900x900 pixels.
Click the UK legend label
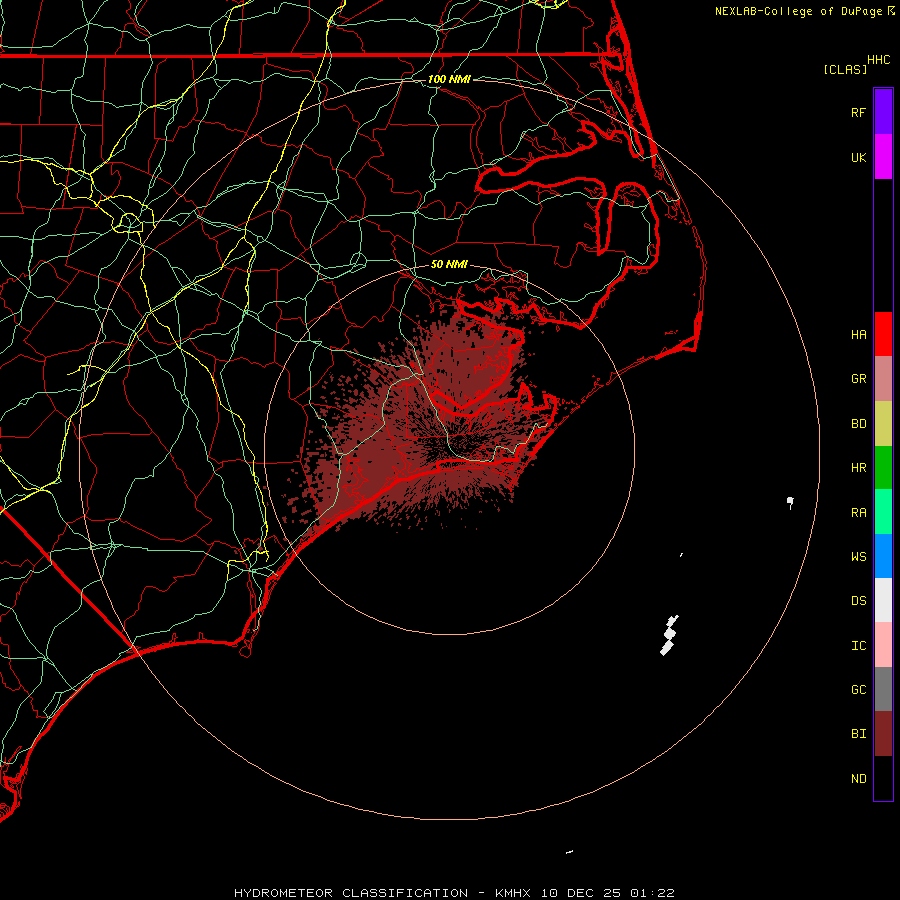[858, 157]
